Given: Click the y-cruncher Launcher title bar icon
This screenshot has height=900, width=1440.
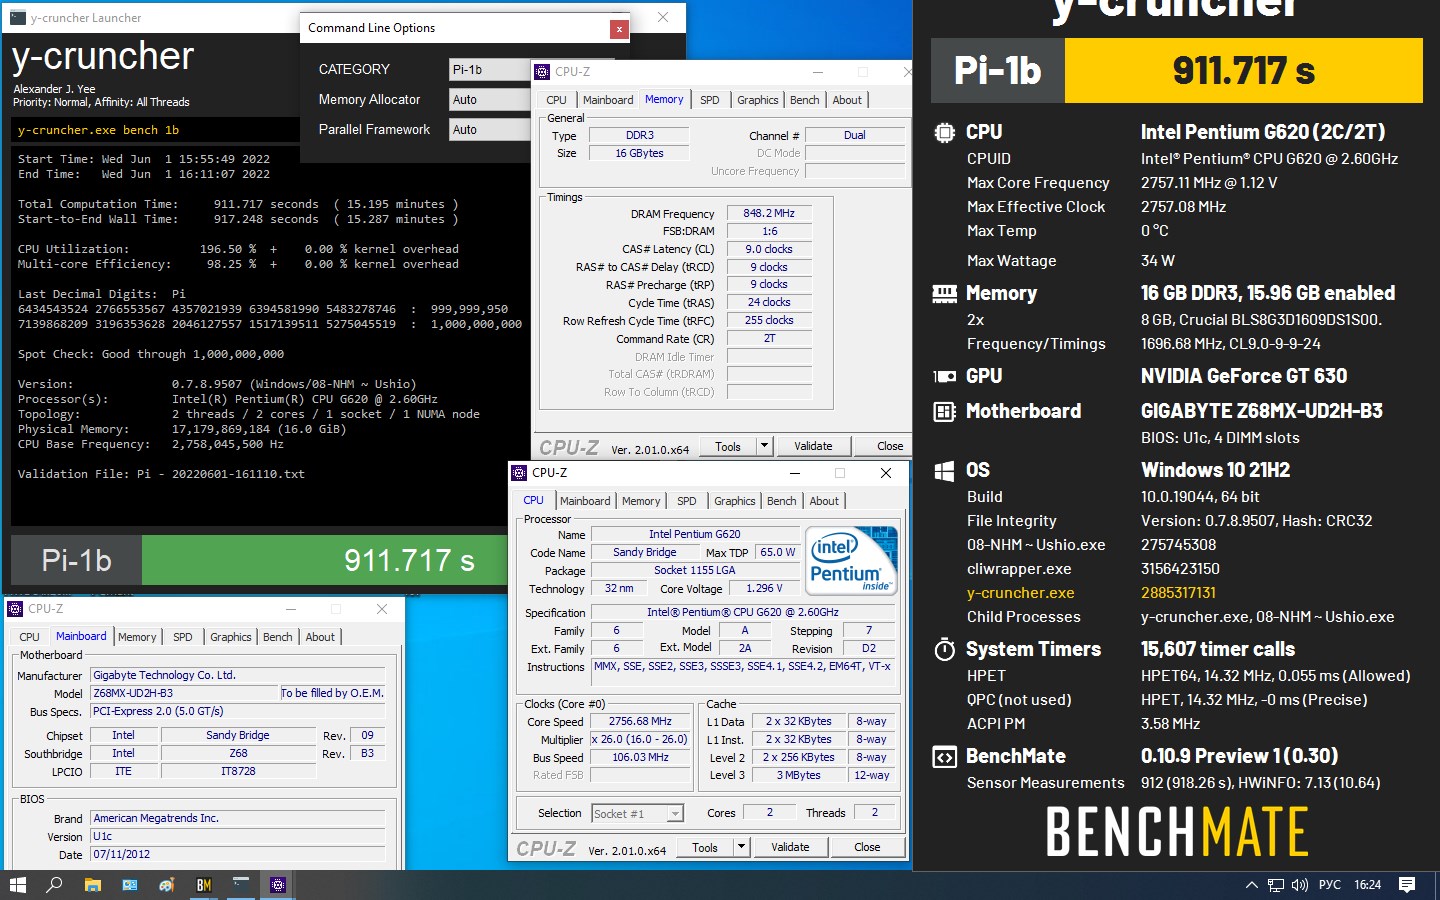Looking at the screenshot, I should pyautogui.click(x=18, y=18).
